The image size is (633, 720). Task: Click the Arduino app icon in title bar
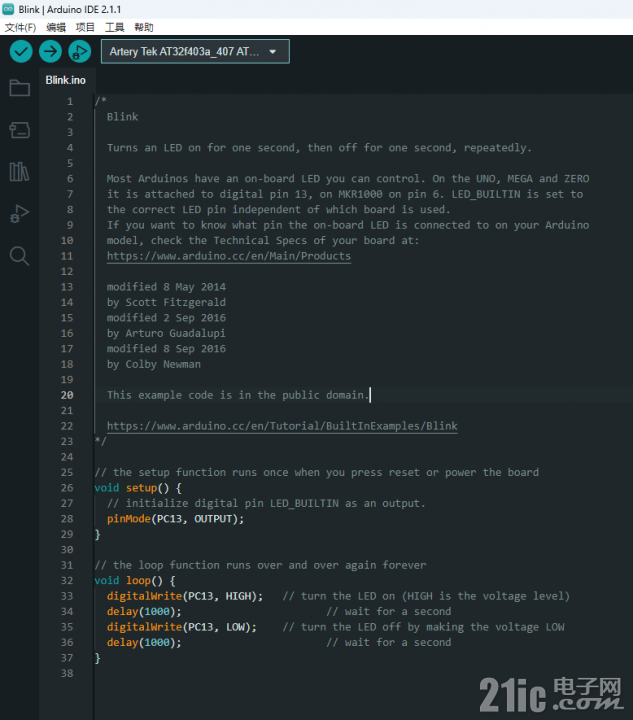click(x=8, y=9)
